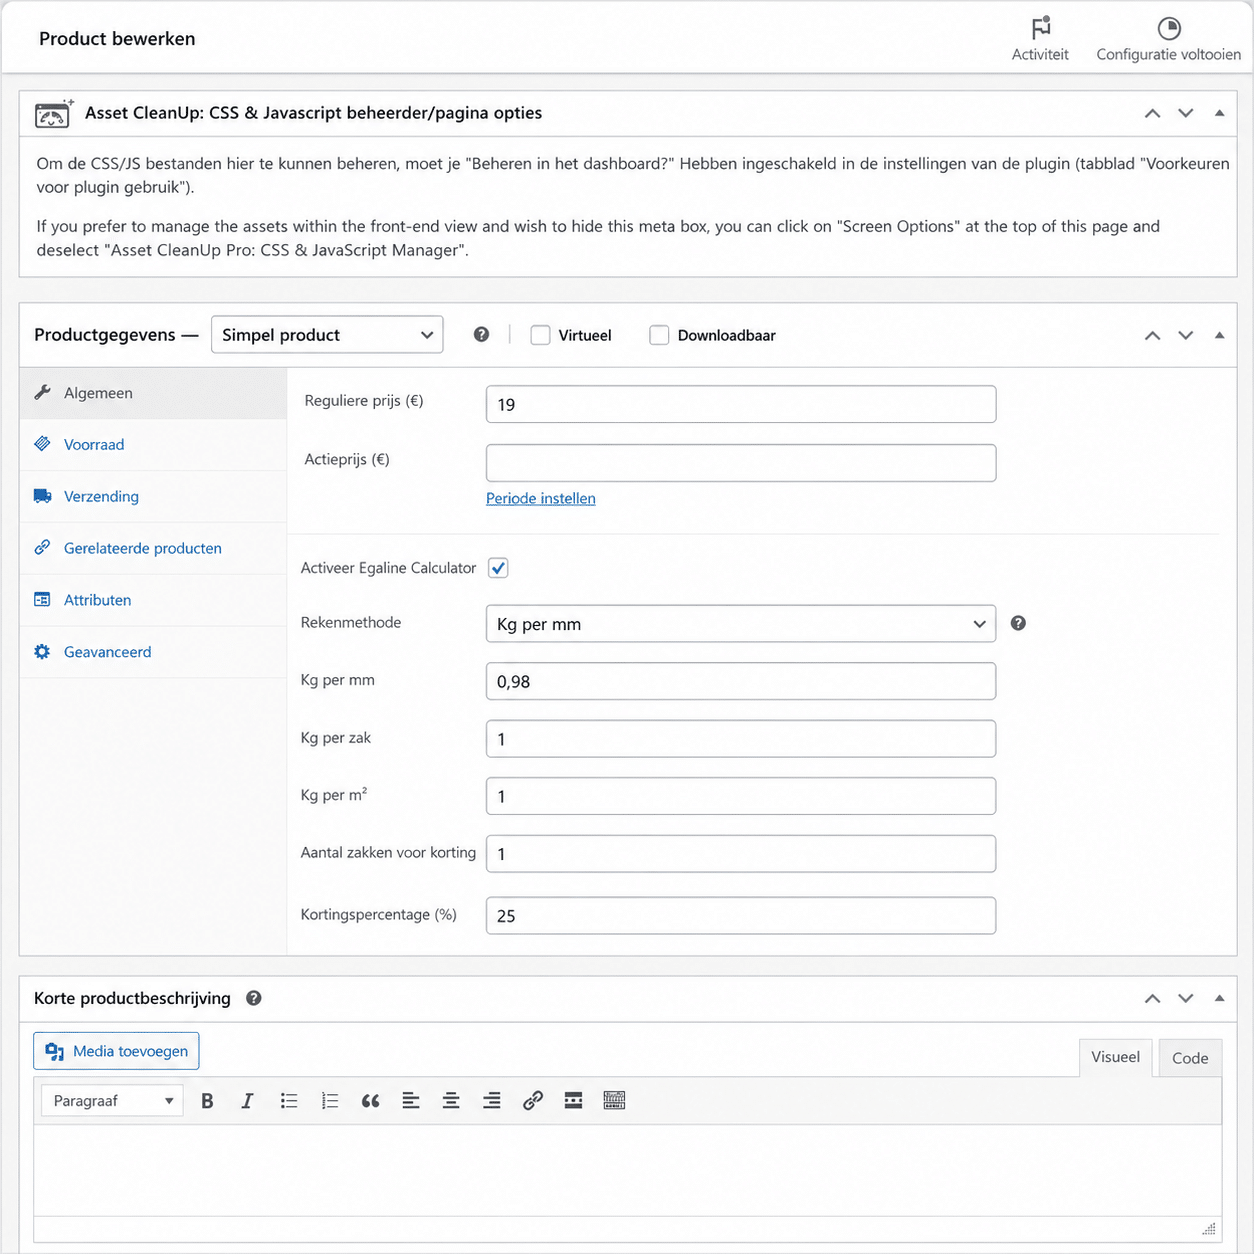Open the Paragraaf format dropdown
The width and height of the screenshot is (1254, 1254).
[x=112, y=1101]
